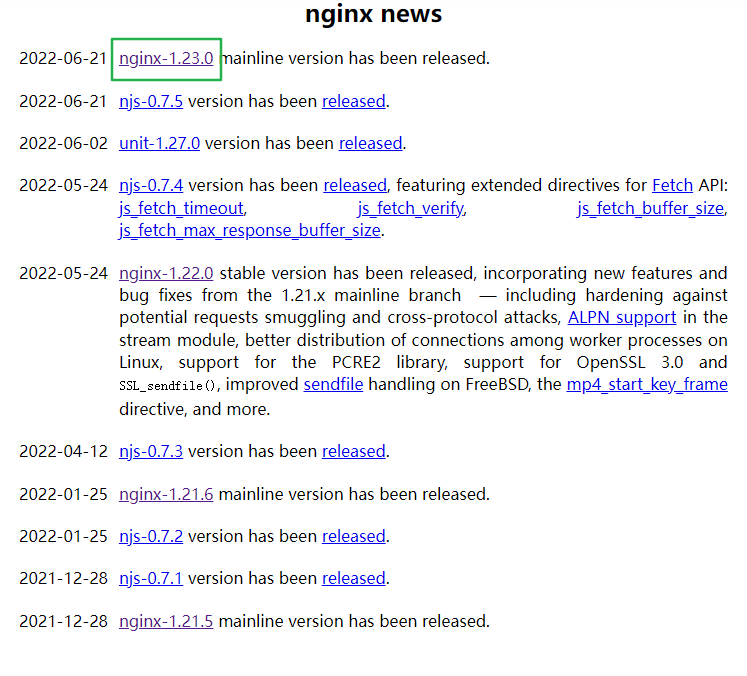747x676 pixels.
Task: Click date 2022-05-24 beside nginx-1.22.0
Action: point(63,273)
